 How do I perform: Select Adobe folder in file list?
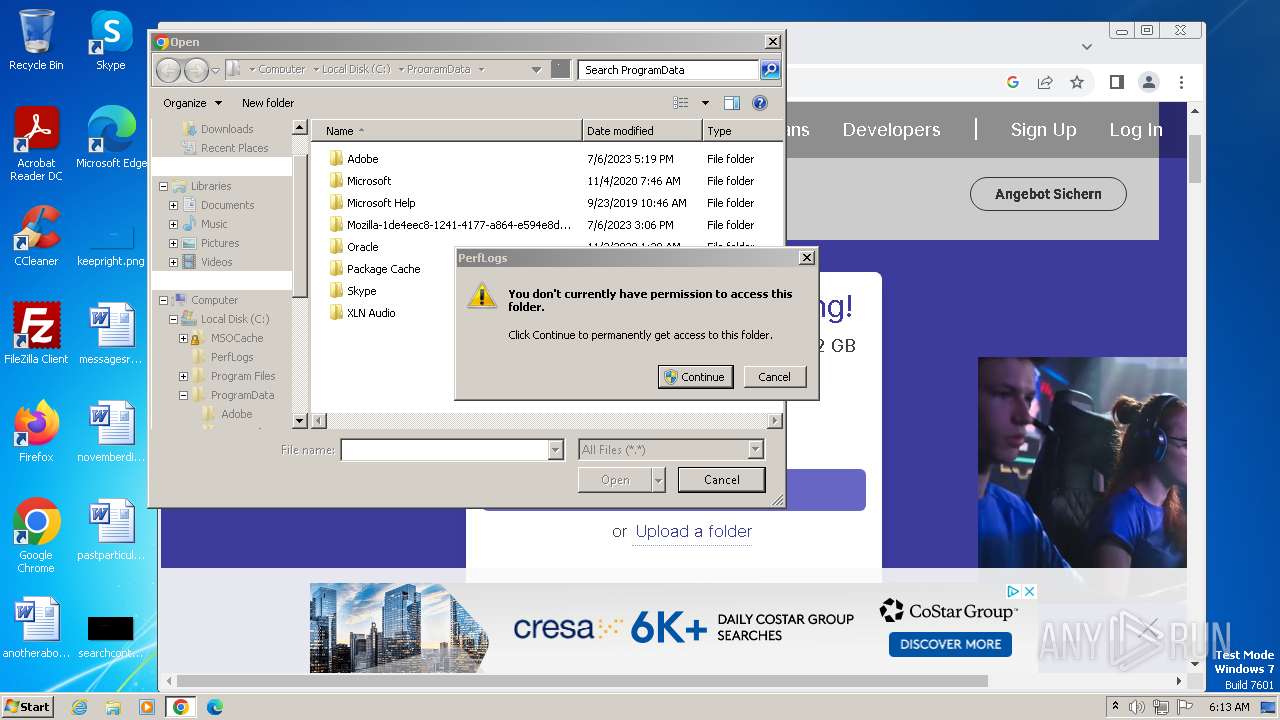pos(363,159)
